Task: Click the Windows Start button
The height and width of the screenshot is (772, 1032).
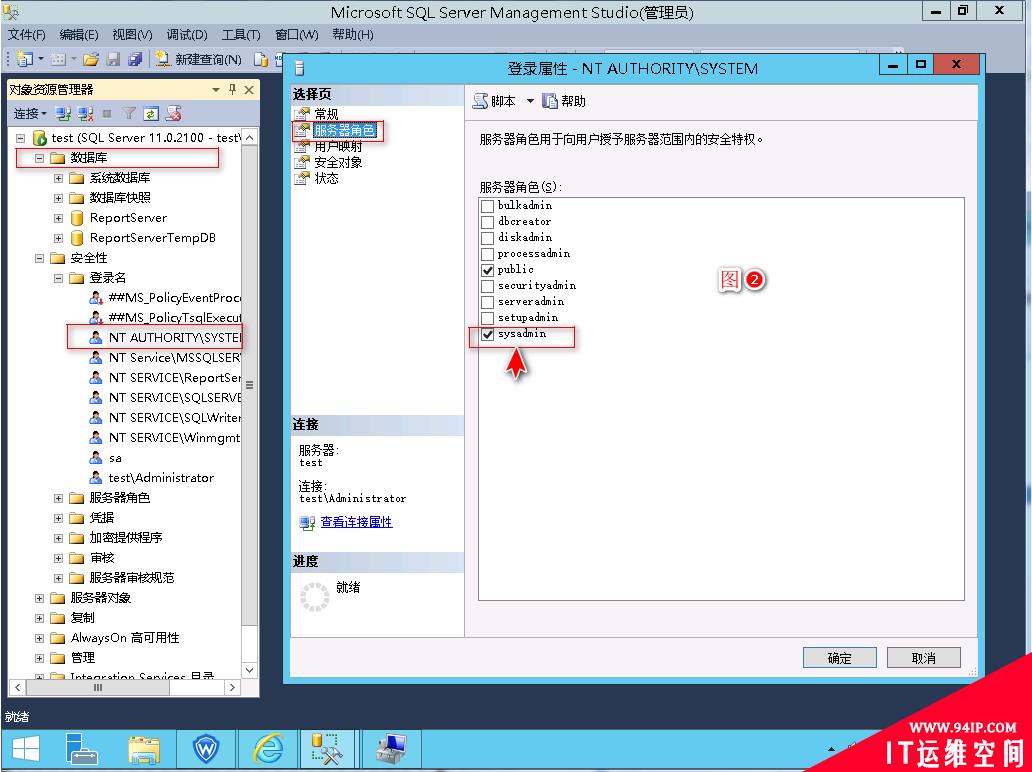Action: pyautogui.click(x=26, y=750)
